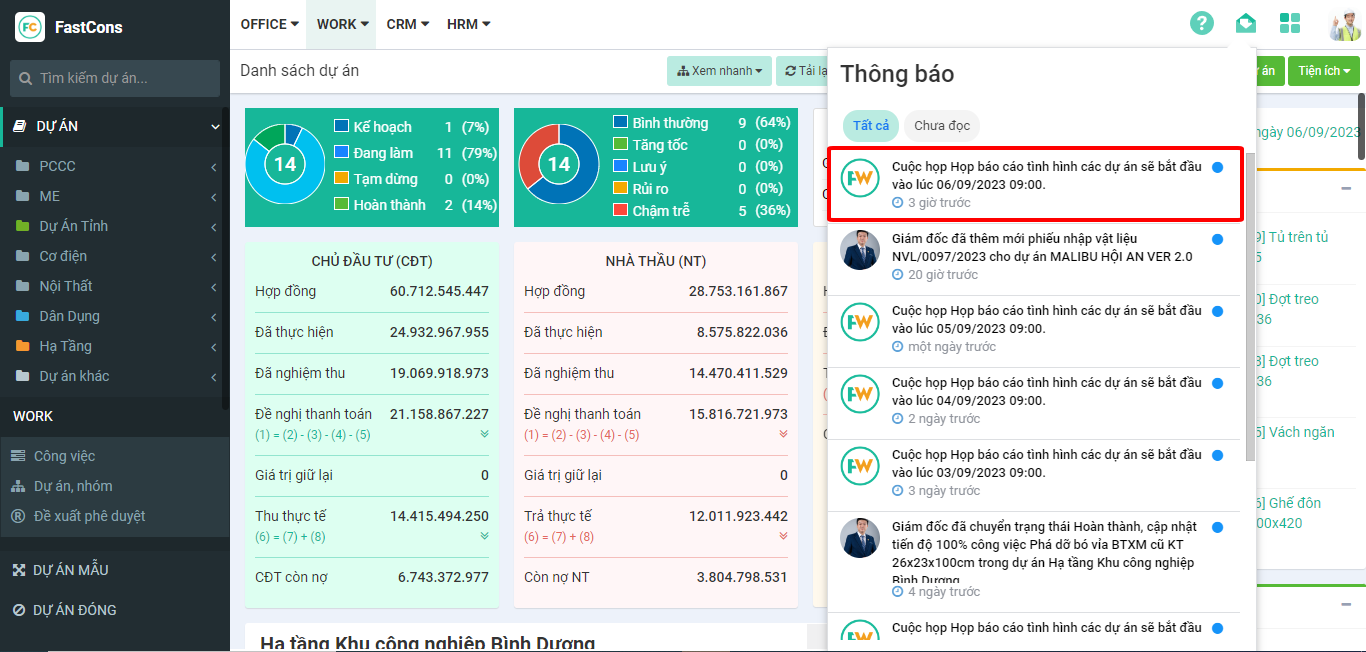Open Đề xuất phê duyệt sidebar item
Image resolution: width=1366 pixels, height=652 pixels.
click(x=89, y=516)
